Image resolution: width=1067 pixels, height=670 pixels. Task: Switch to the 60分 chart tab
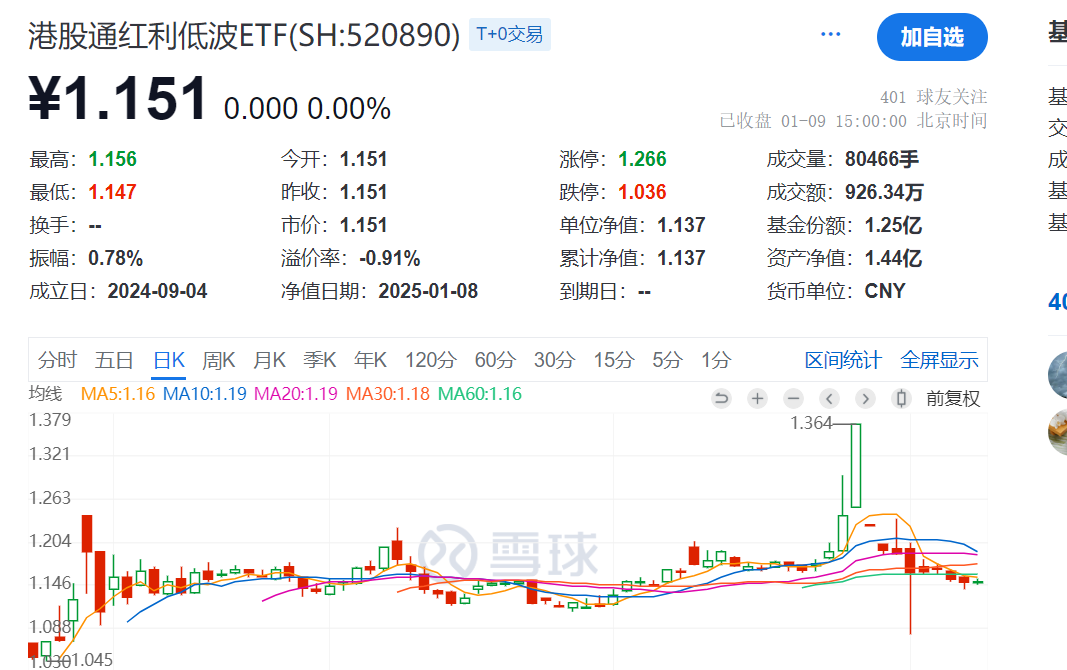point(495,360)
